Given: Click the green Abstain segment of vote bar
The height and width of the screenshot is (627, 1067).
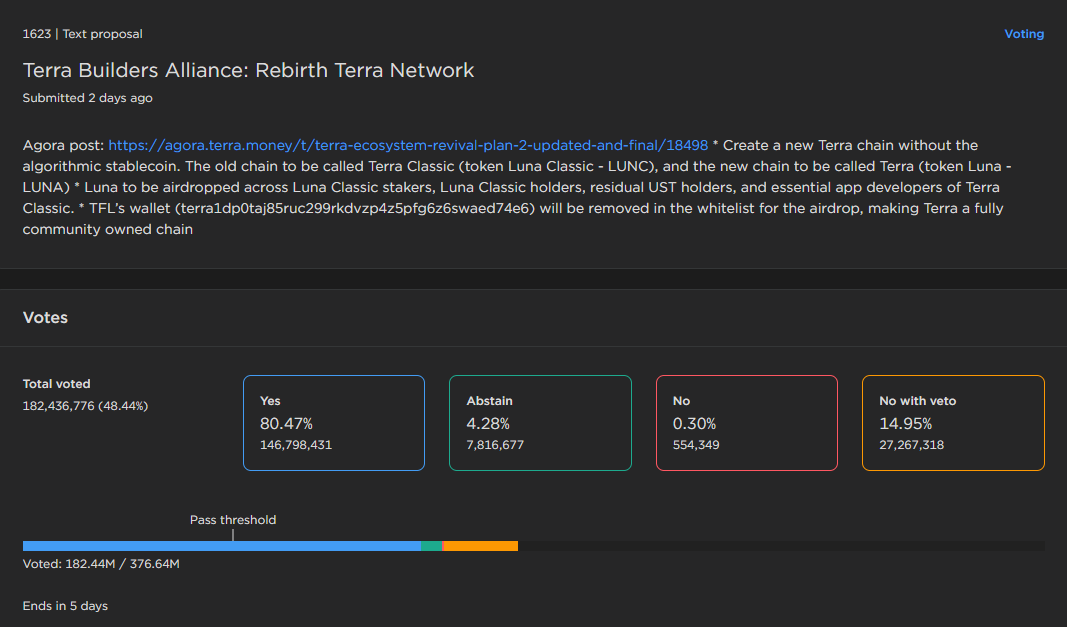Looking at the screenshot, I should (x=431, y=546).
